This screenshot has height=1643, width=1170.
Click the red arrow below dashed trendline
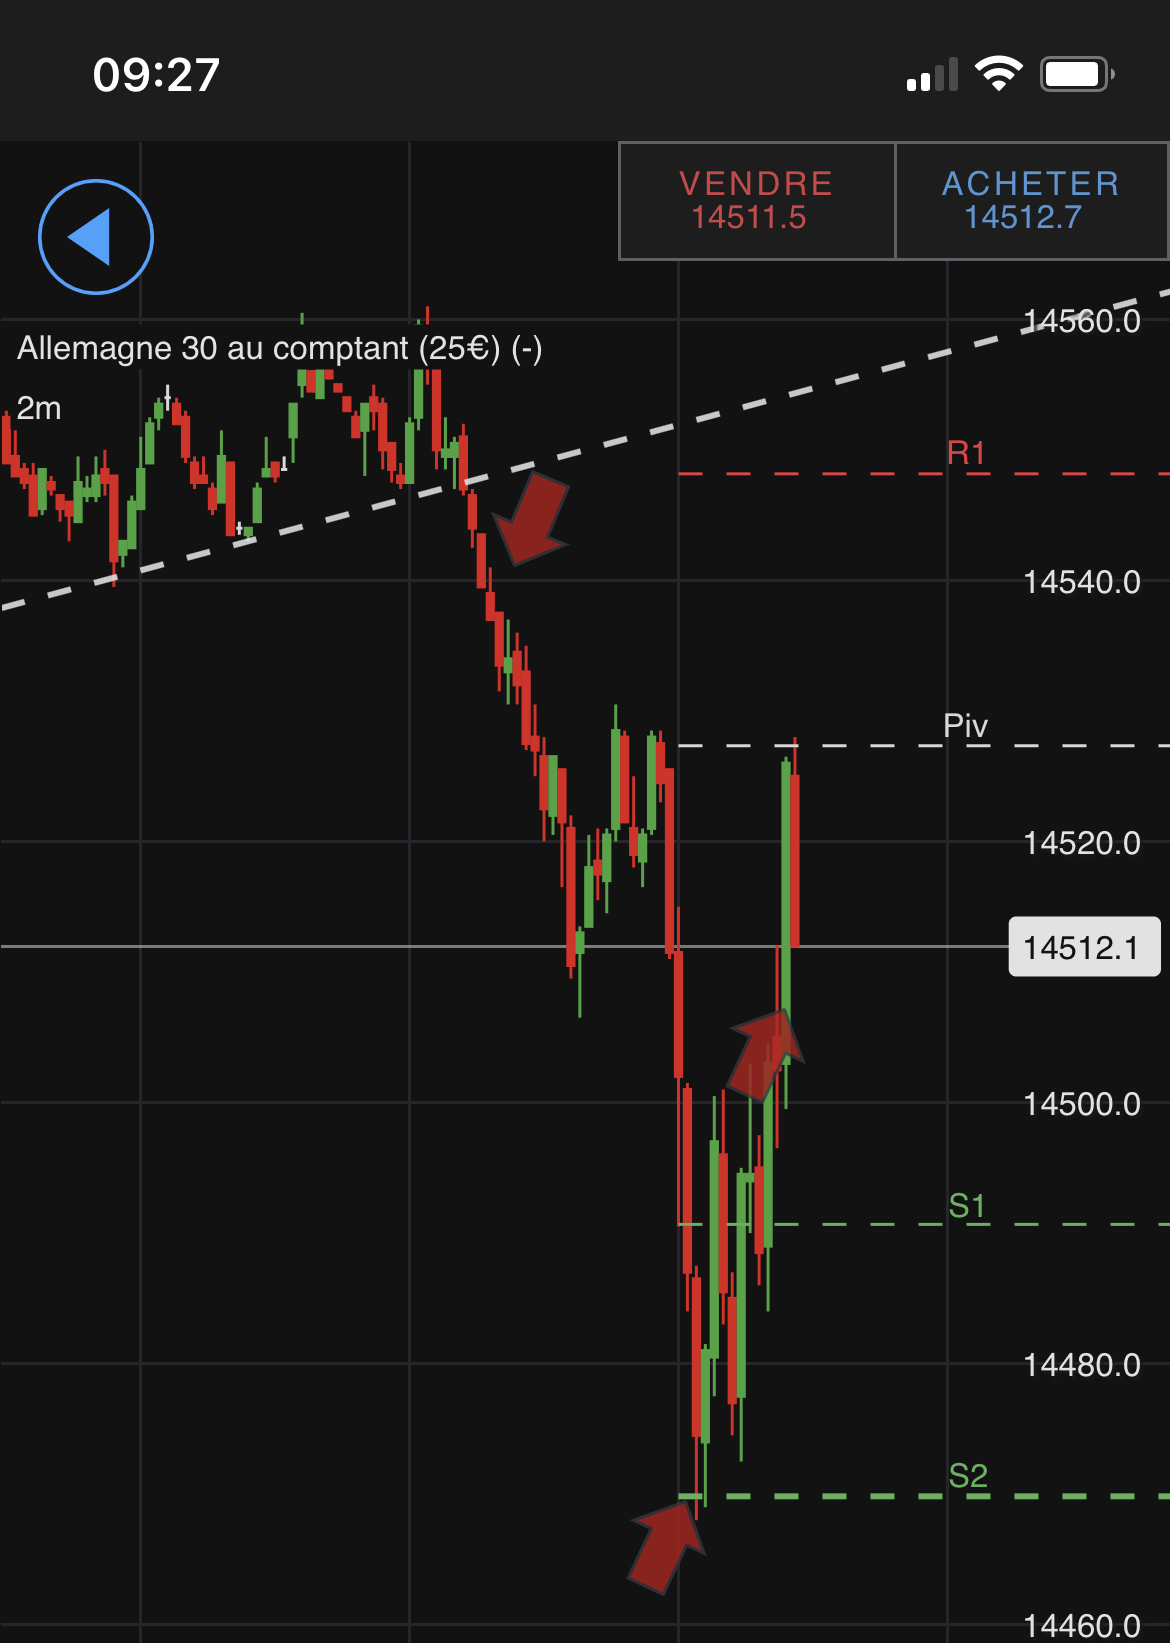click(531, 518)
